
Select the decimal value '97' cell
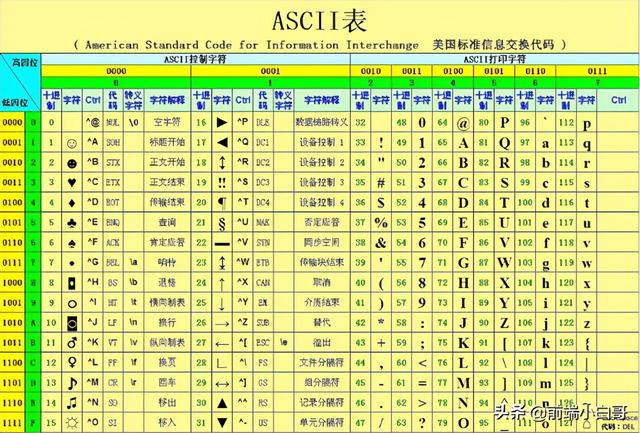525,142
